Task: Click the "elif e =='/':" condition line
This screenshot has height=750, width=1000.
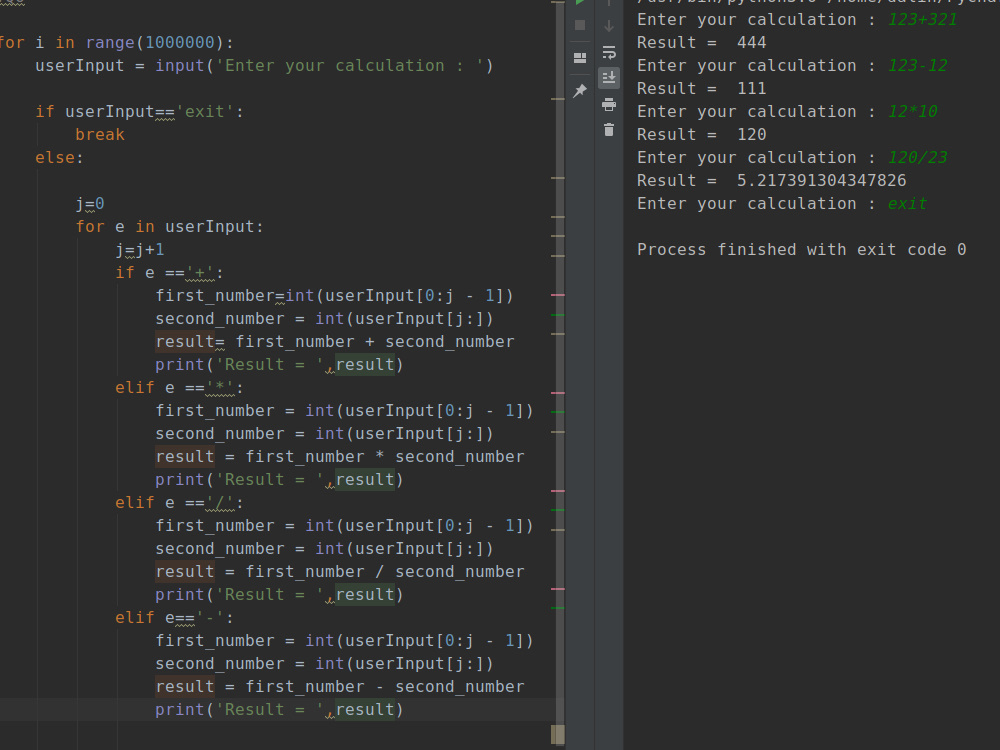Action: 179,503
